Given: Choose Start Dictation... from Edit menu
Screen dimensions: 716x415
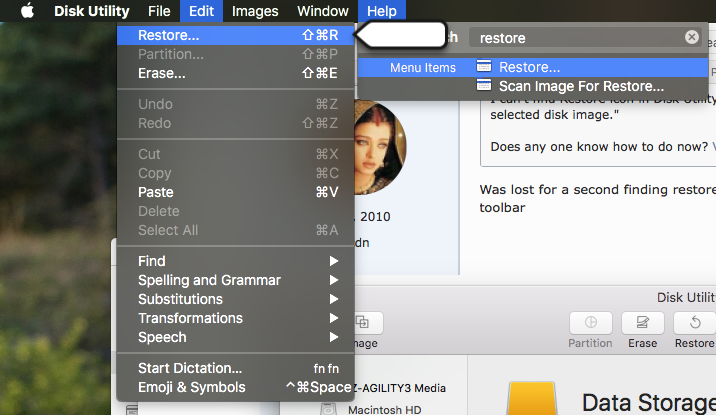Looking at the screenshot, I should tap(236, 368).
